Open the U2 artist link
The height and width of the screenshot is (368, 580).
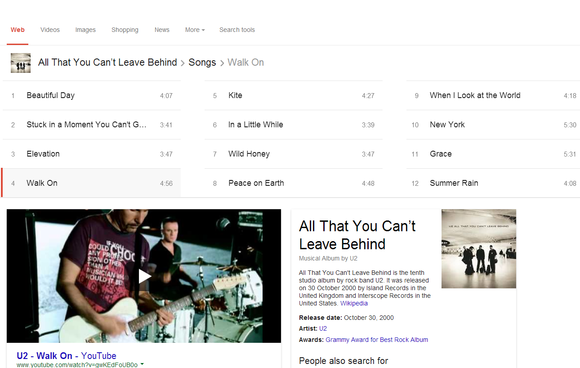click(323, 328)
